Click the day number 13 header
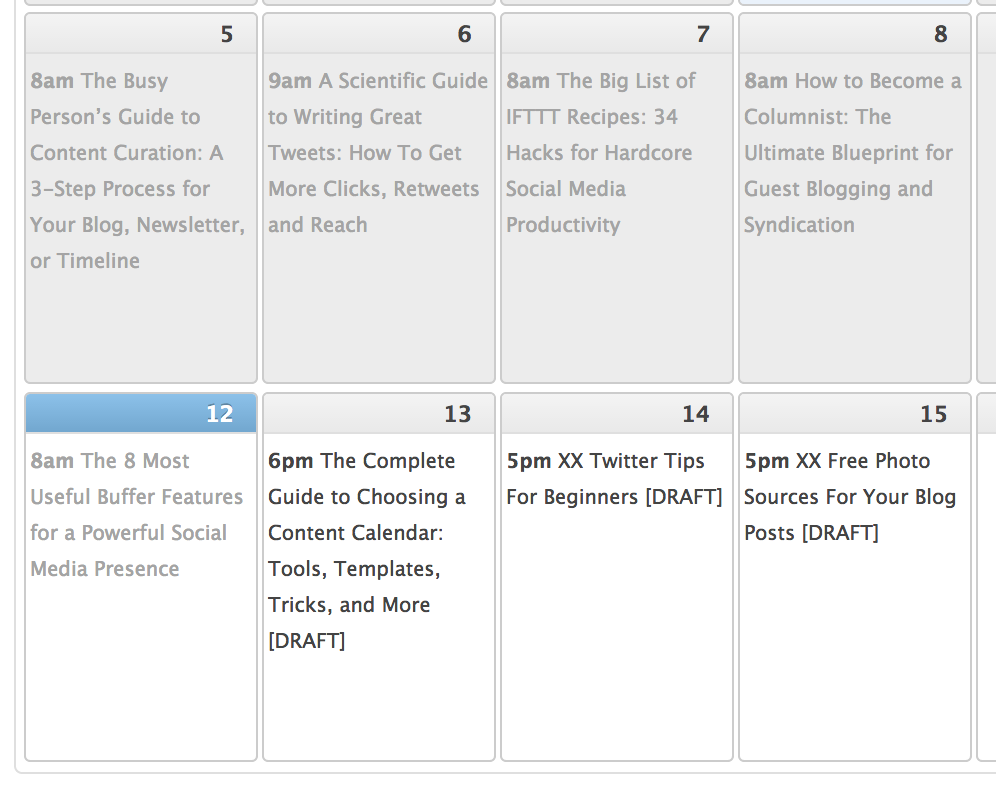 click(x=458, y=413)
